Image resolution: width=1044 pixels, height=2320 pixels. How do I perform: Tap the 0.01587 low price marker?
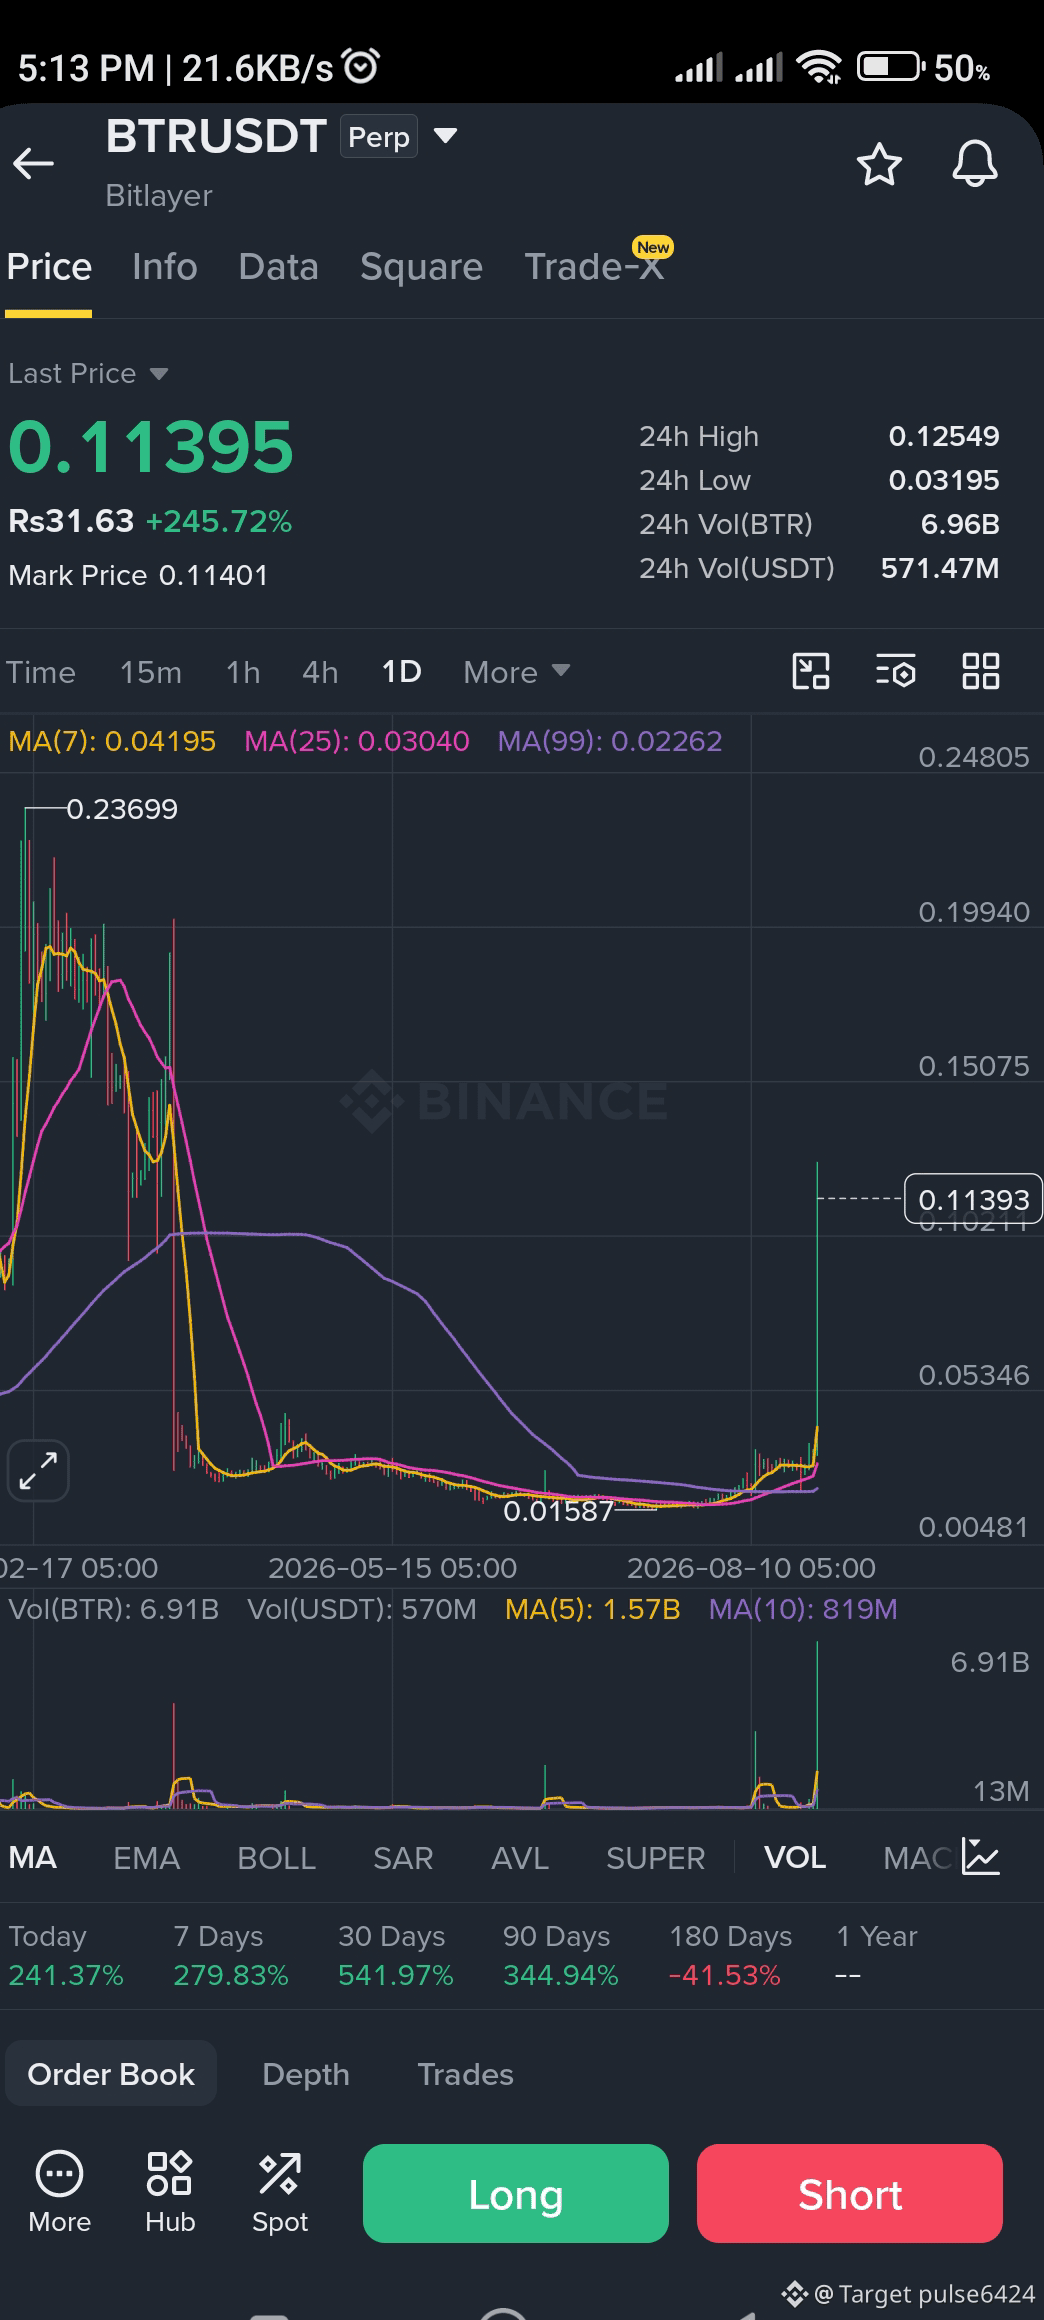click(x=558, y=1511)
